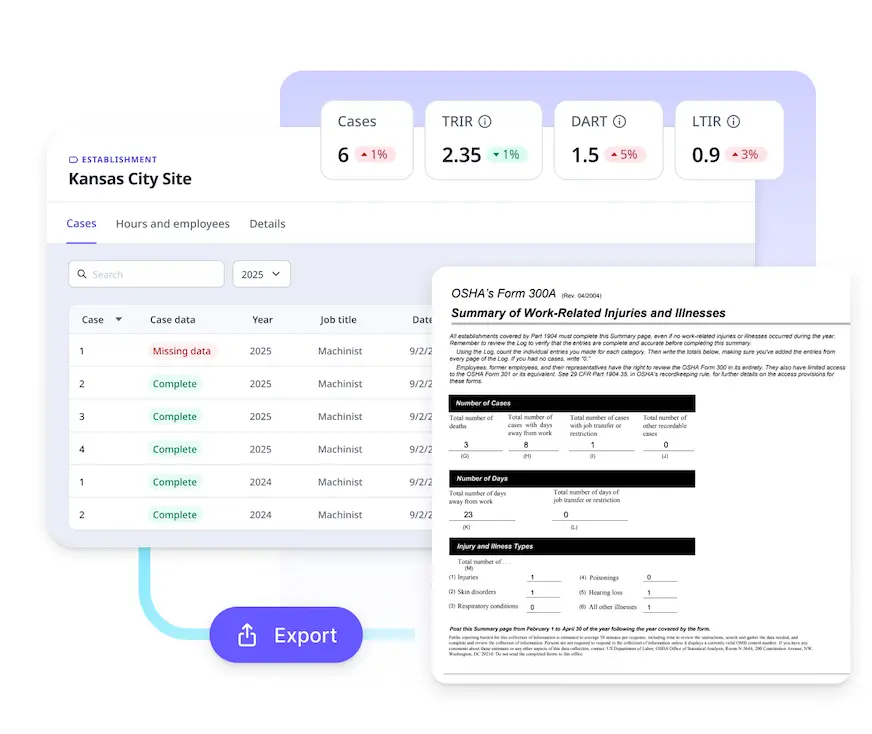Click the Export button
This screenshot has width=872, height=734.
pyautogui.click(x=286, y=634)
